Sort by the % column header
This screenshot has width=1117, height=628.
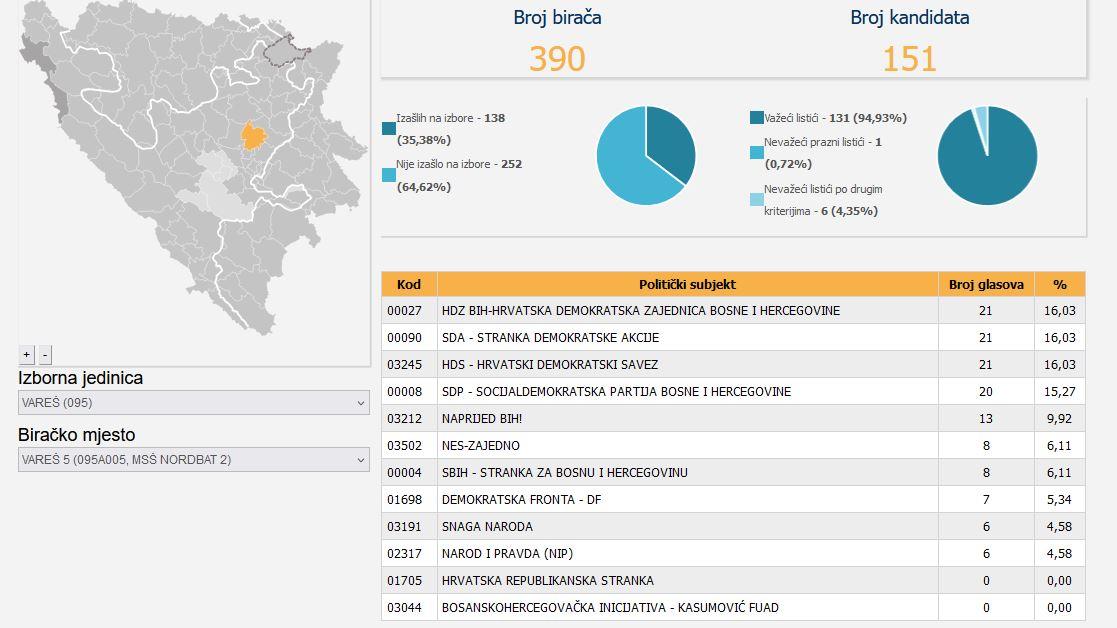point(1060,284)
